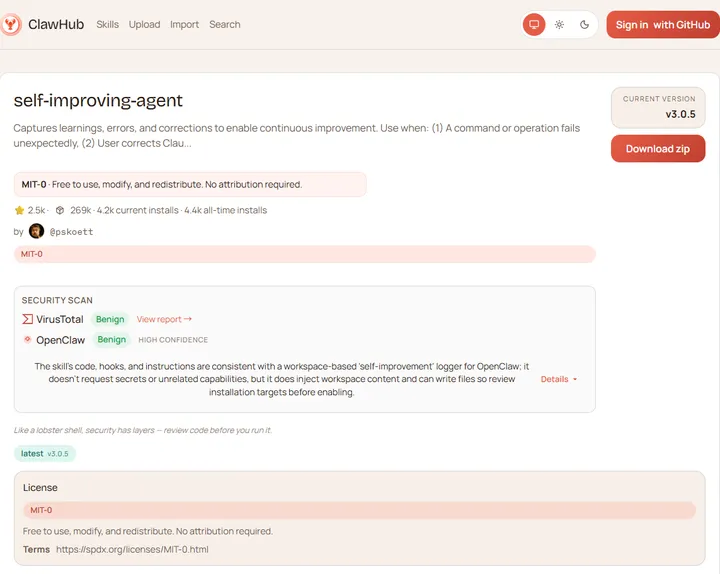
Task: Click the current version v3.0.5 box
Action: (658, 107)
